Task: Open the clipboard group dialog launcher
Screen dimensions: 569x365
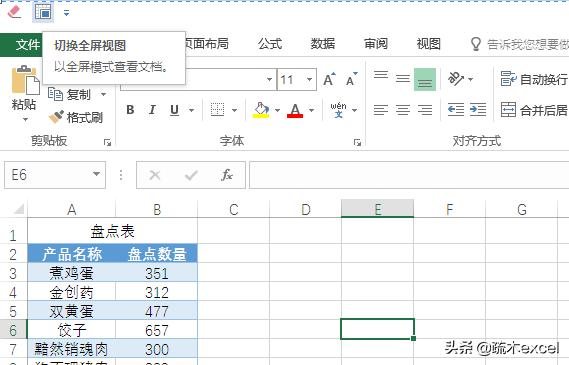Action: pyautogui.click(x=107, y=143)
